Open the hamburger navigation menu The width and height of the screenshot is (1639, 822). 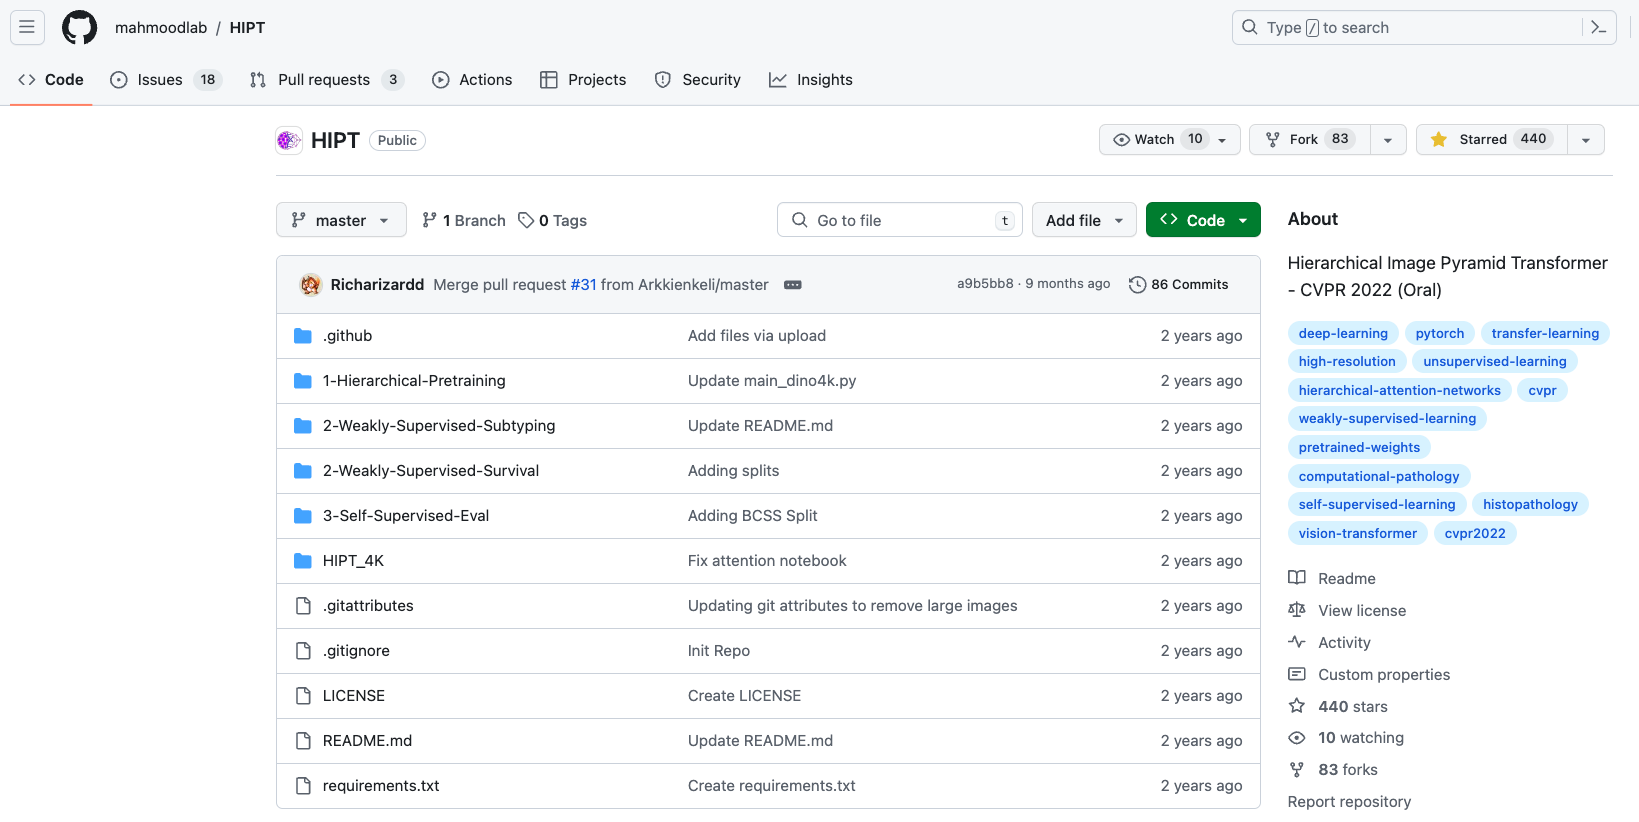[x=27, y=27]
